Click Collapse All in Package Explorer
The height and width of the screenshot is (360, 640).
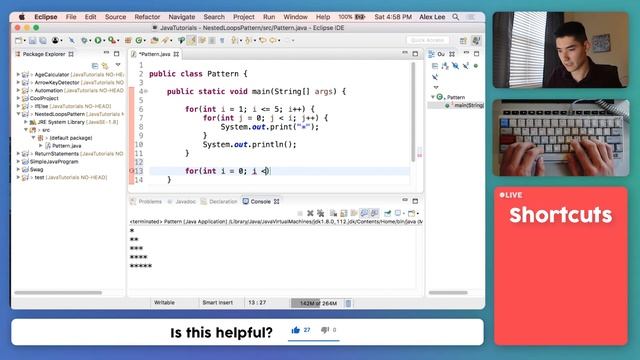coord(95,65)
